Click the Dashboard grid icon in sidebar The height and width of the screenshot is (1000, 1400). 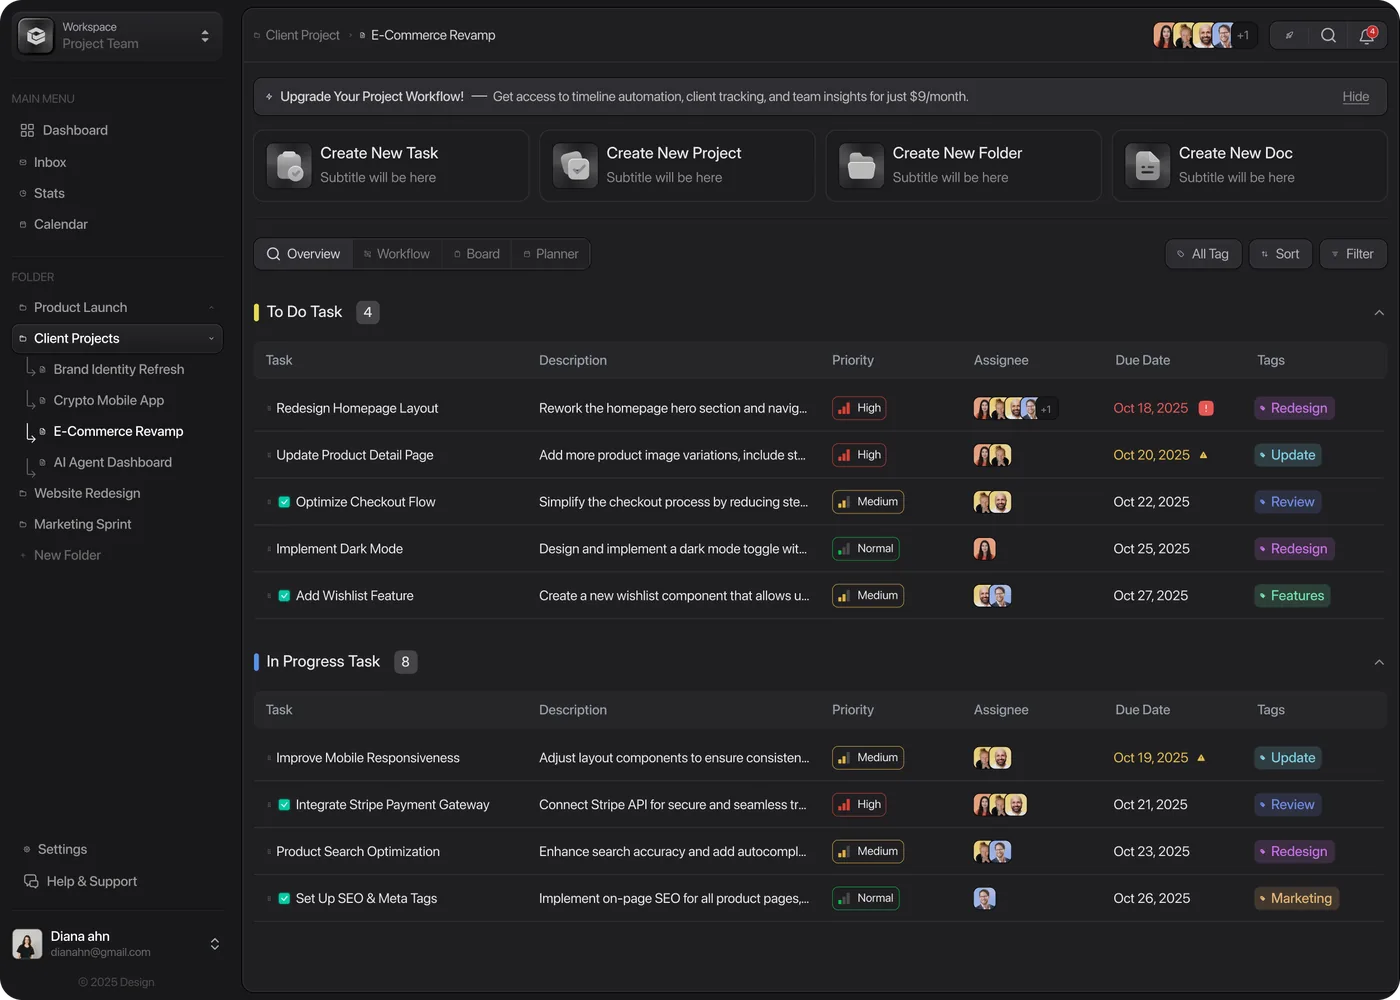27,130
